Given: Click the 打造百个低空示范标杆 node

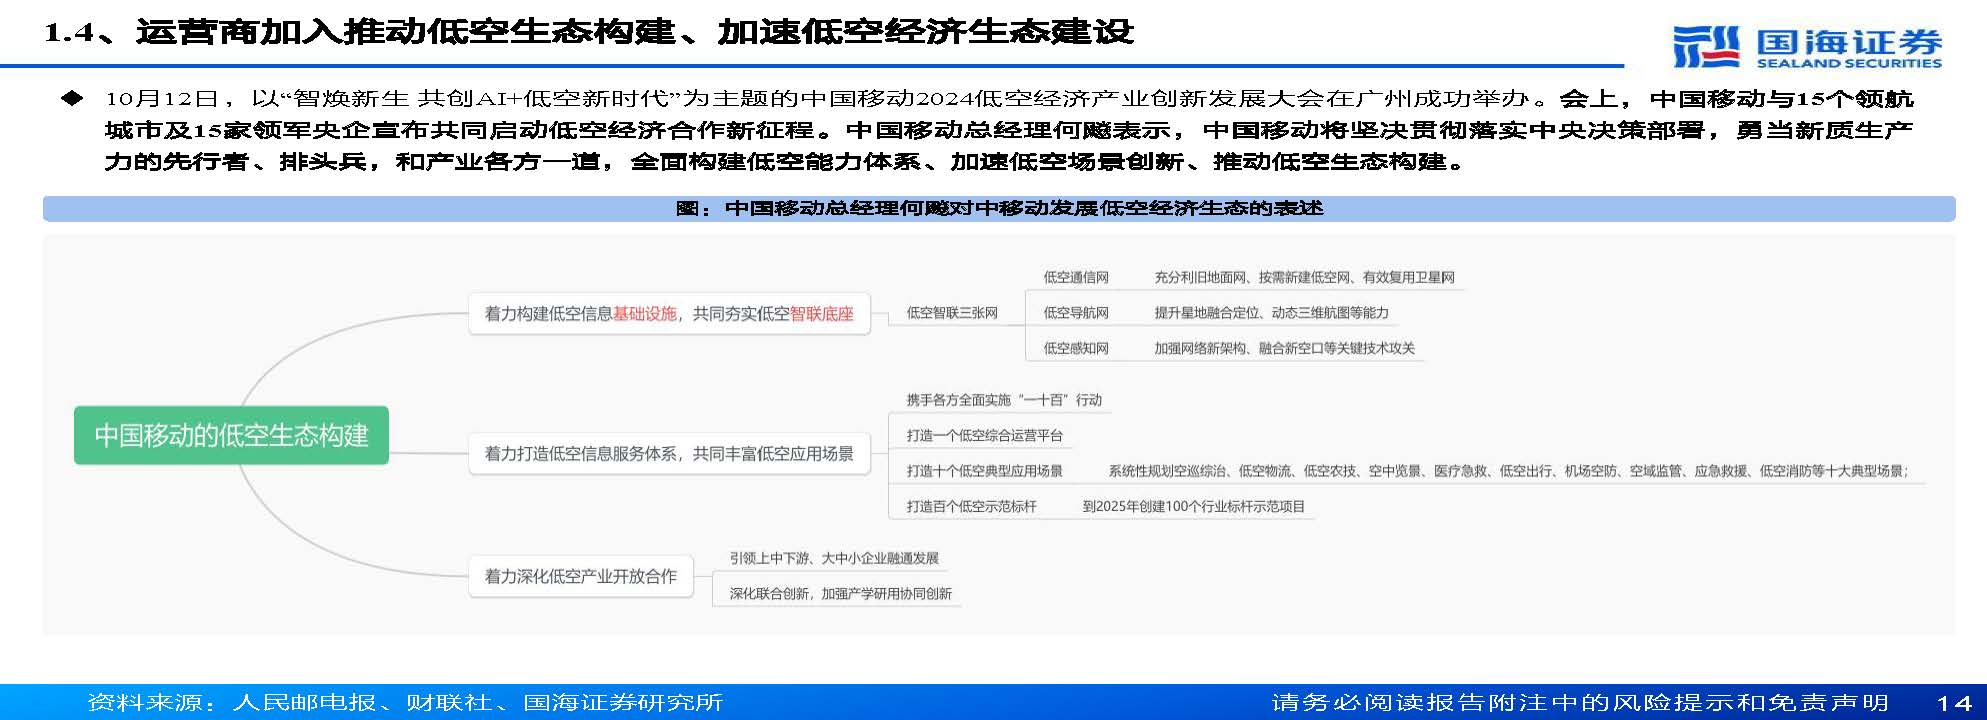Looking at the screenshot, I should pos(971,506).
